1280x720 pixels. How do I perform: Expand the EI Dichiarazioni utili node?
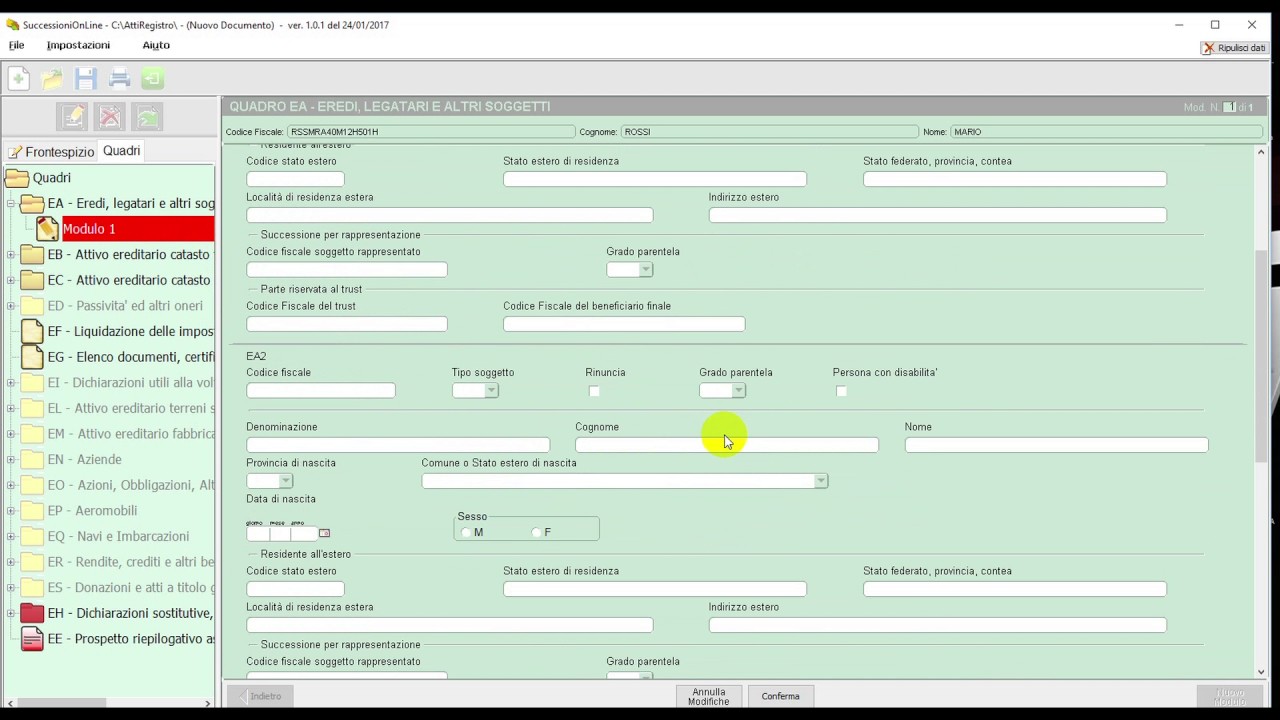(10, 383)
